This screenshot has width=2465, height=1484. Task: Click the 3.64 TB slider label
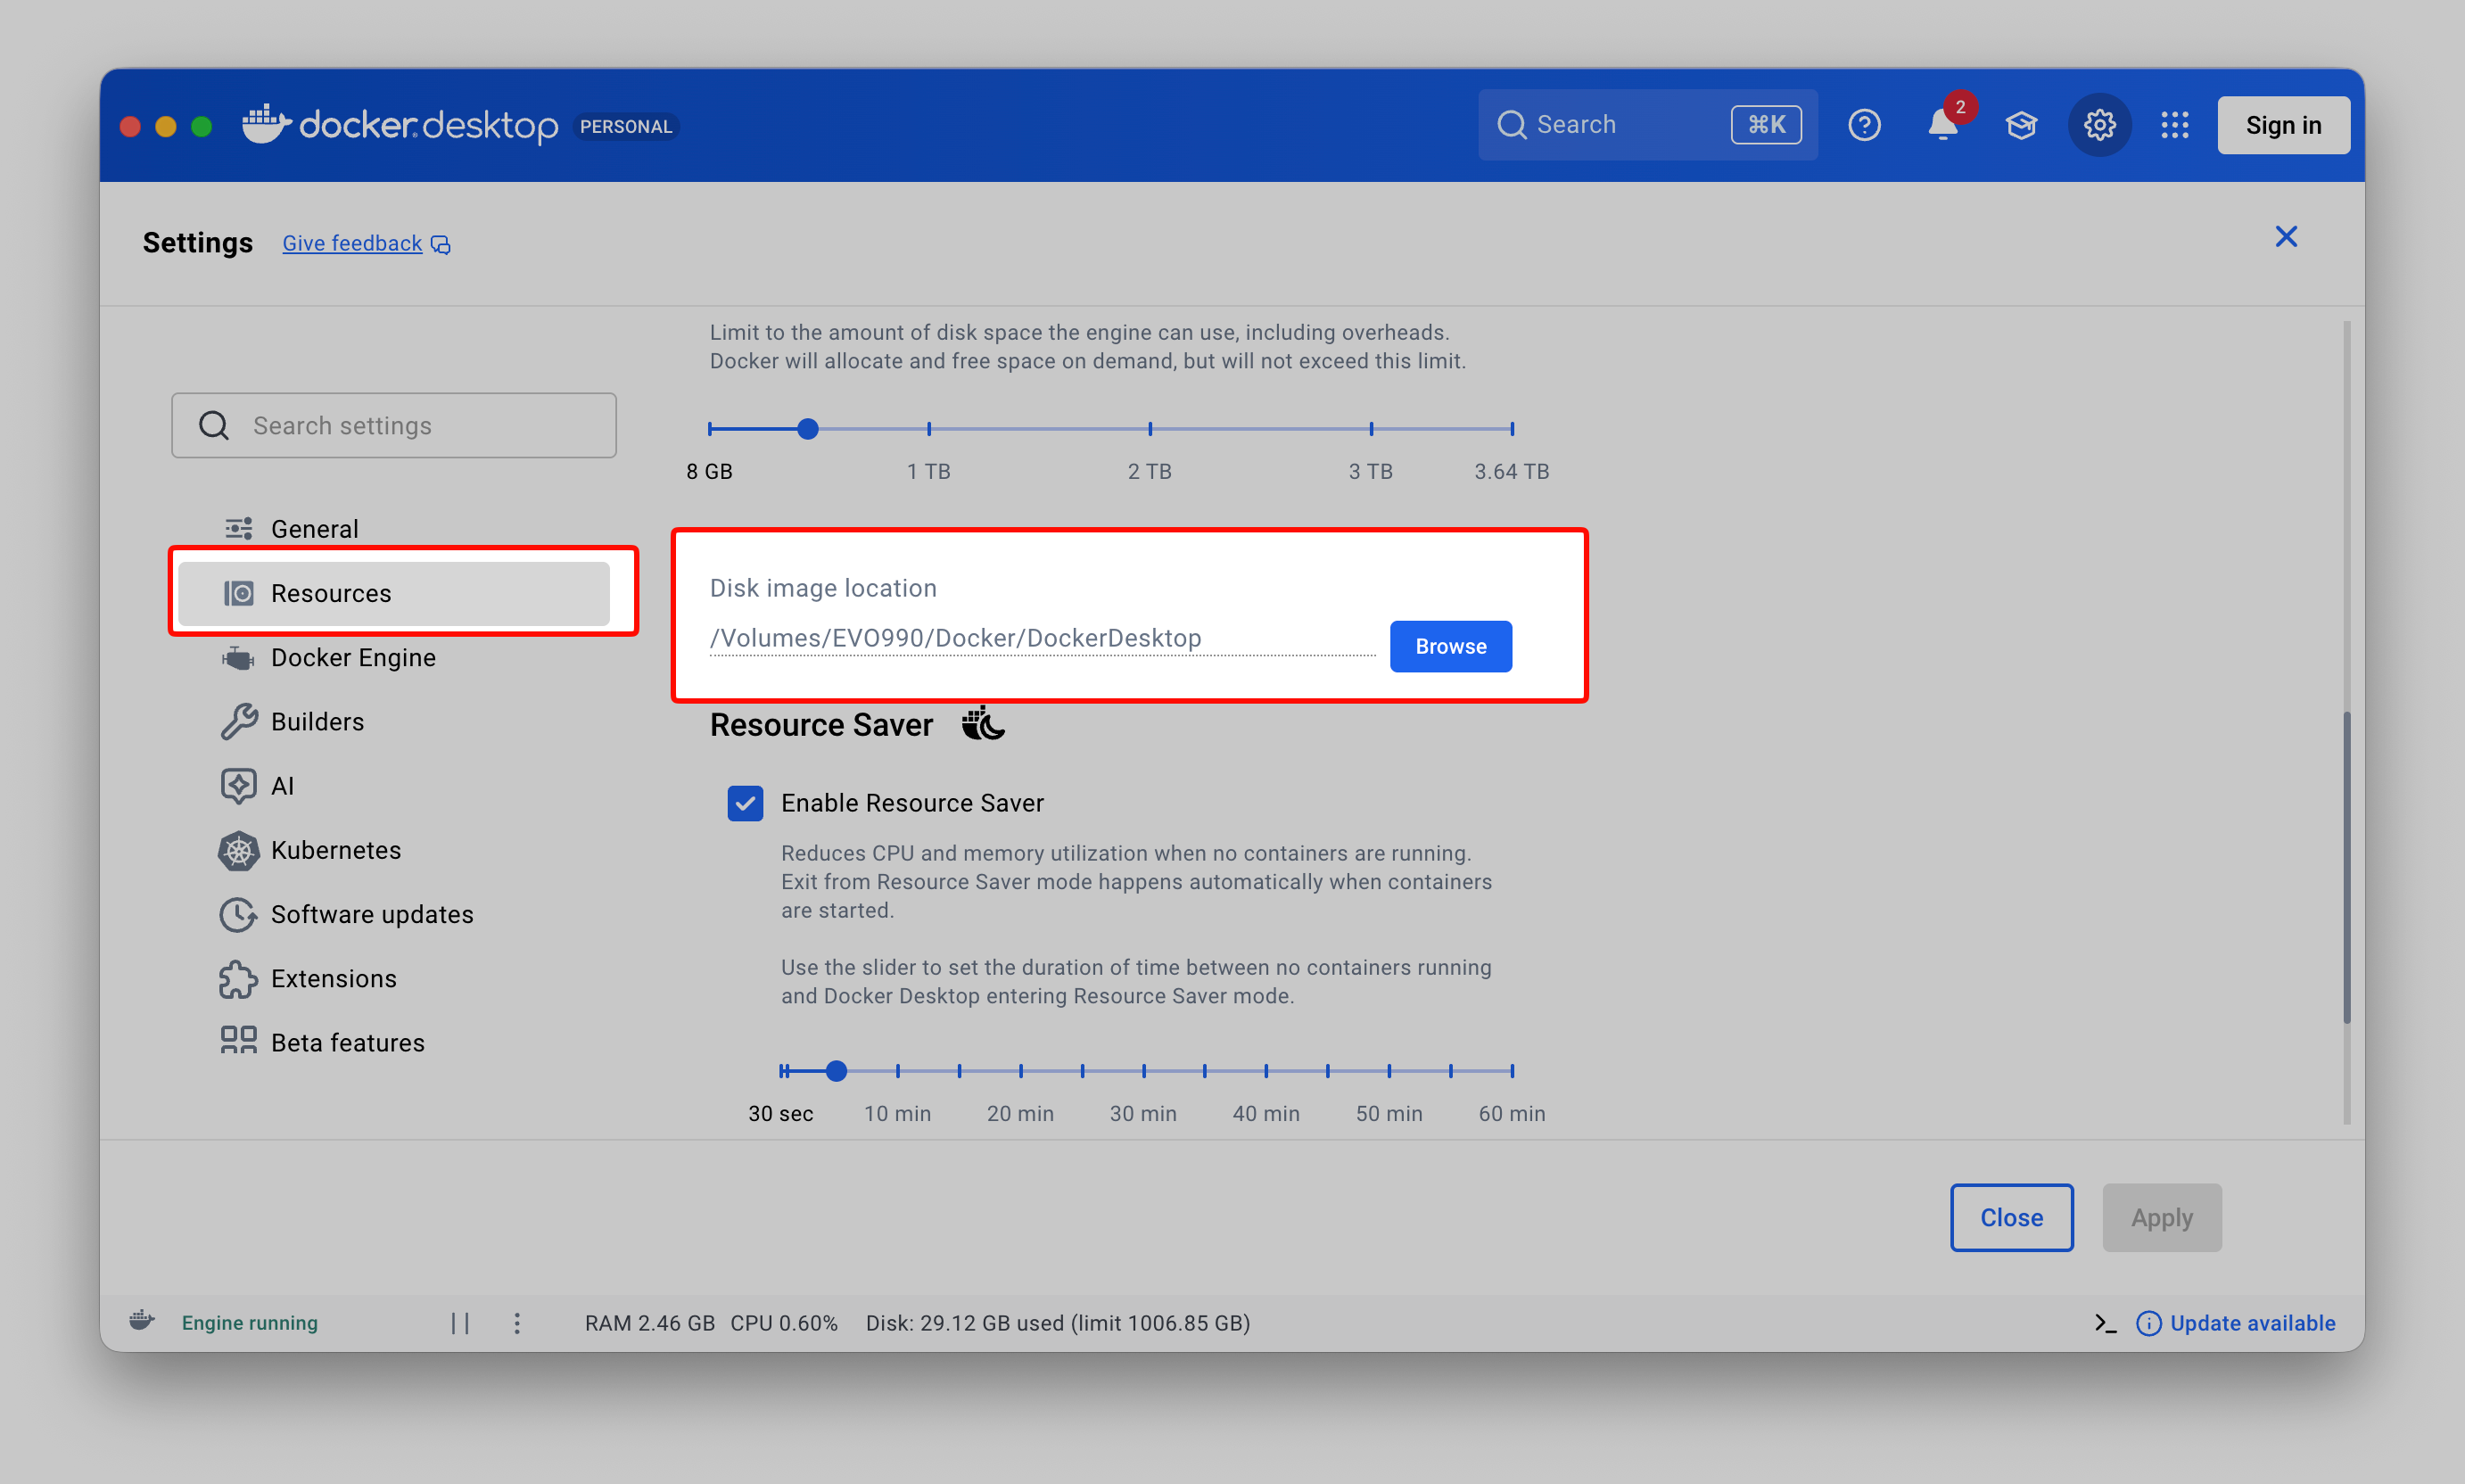coord(1512,471)
